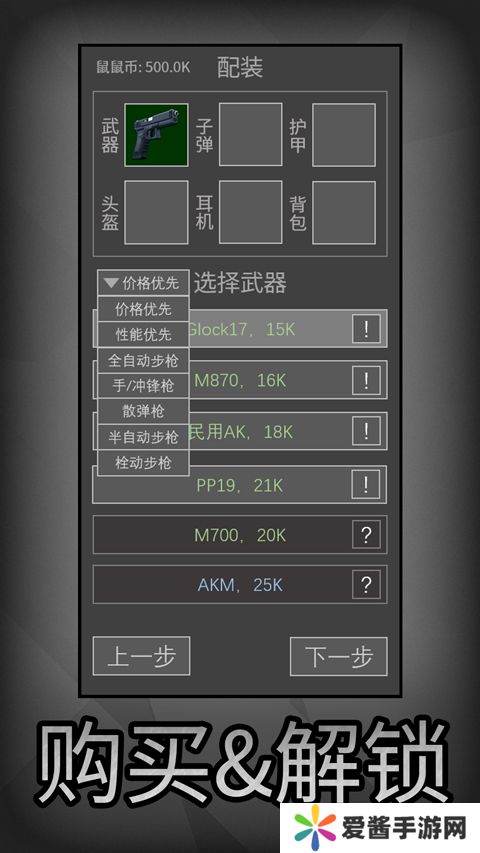Click the Glock17 info exclamation icon
Image resolution: width=480 pixels, height=853 pixels.
click(366, 329)
